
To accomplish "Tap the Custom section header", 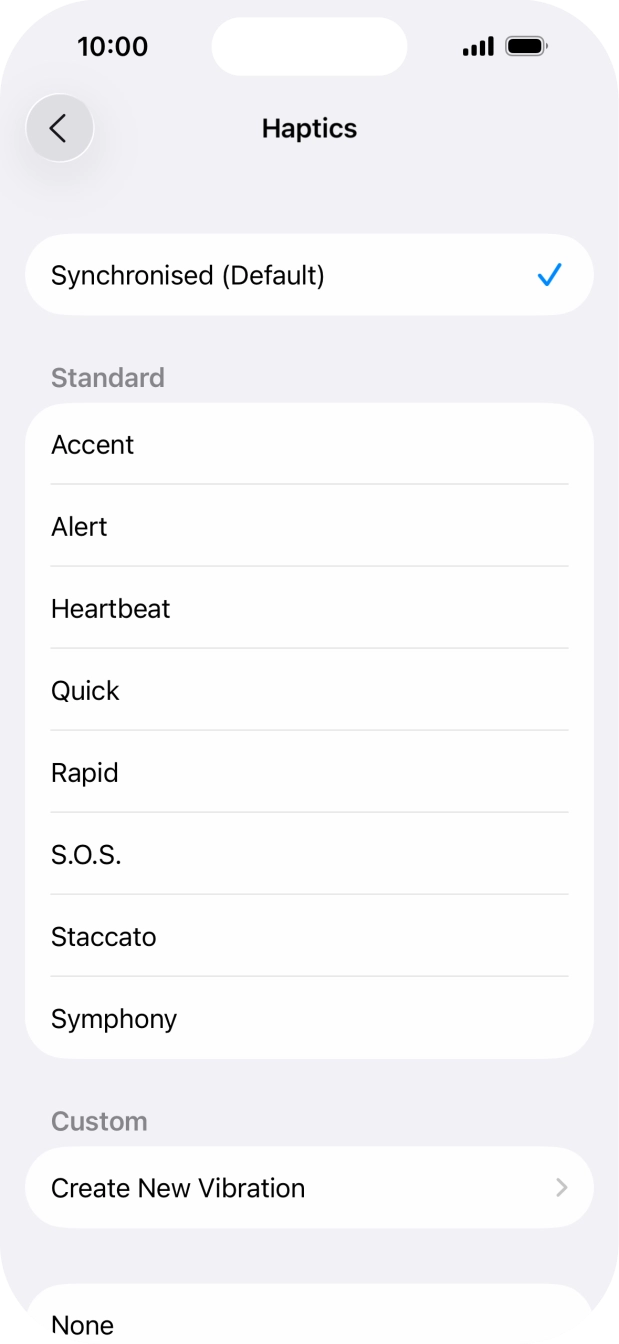I will 99,1121.
